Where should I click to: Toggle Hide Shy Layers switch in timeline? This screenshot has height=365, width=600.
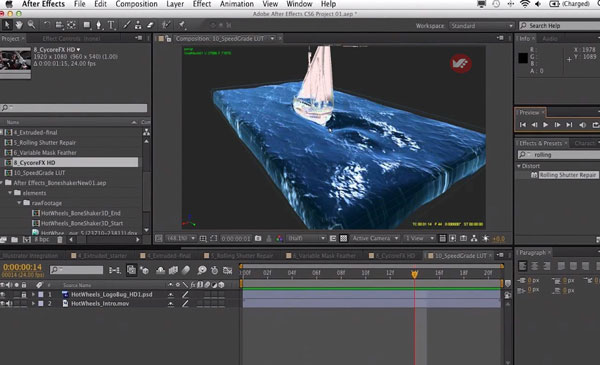pos(160,270)
